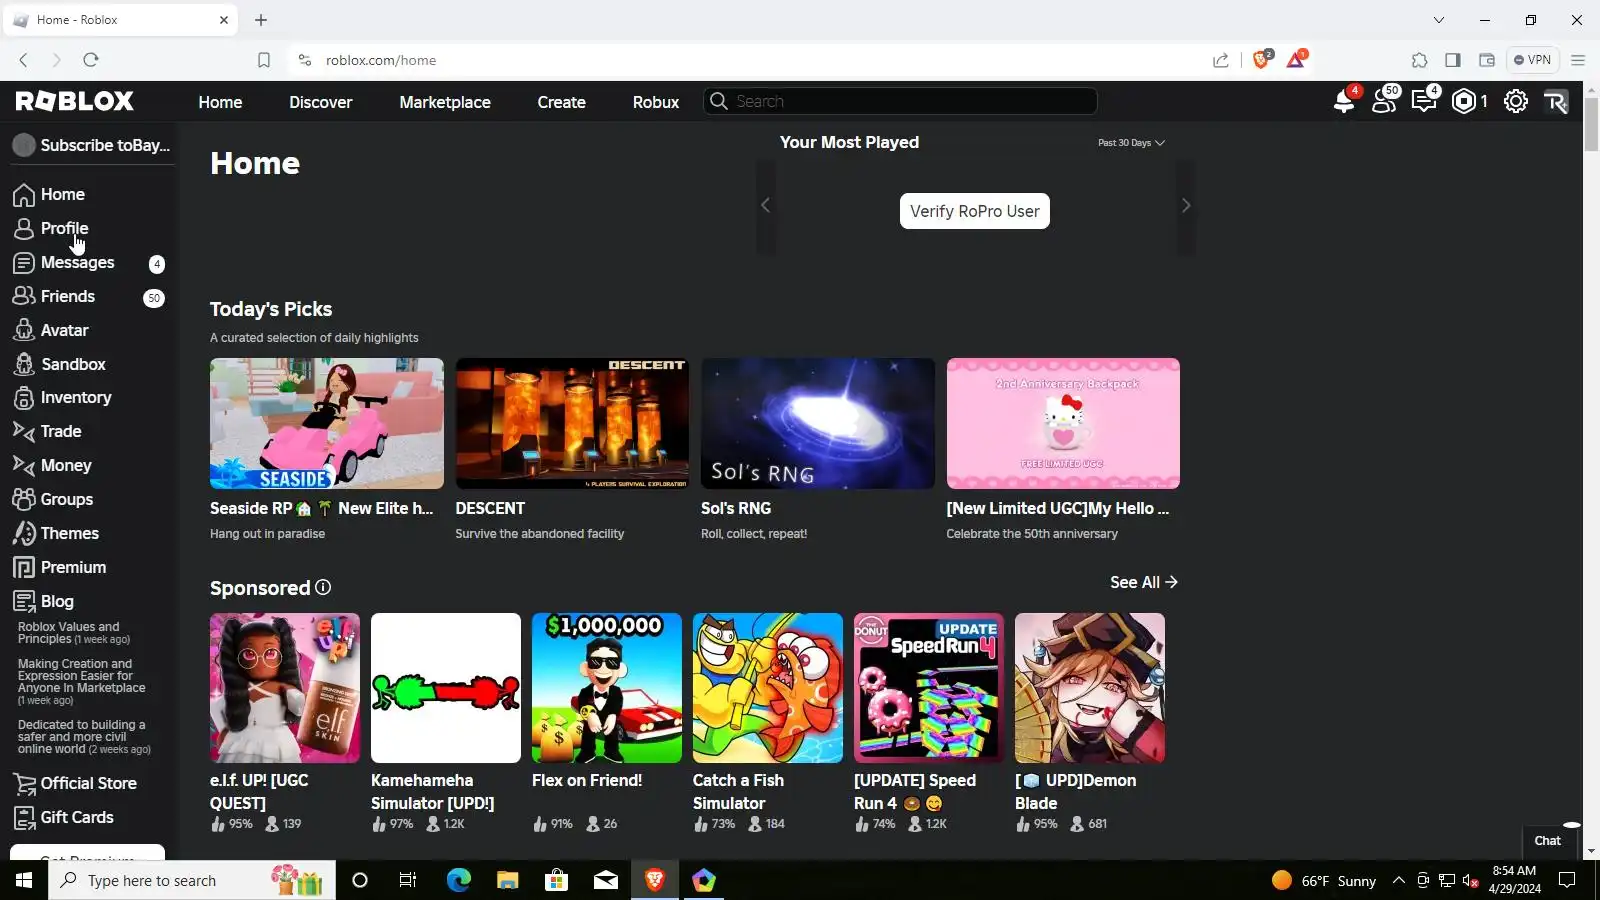Reload the page

91,60
